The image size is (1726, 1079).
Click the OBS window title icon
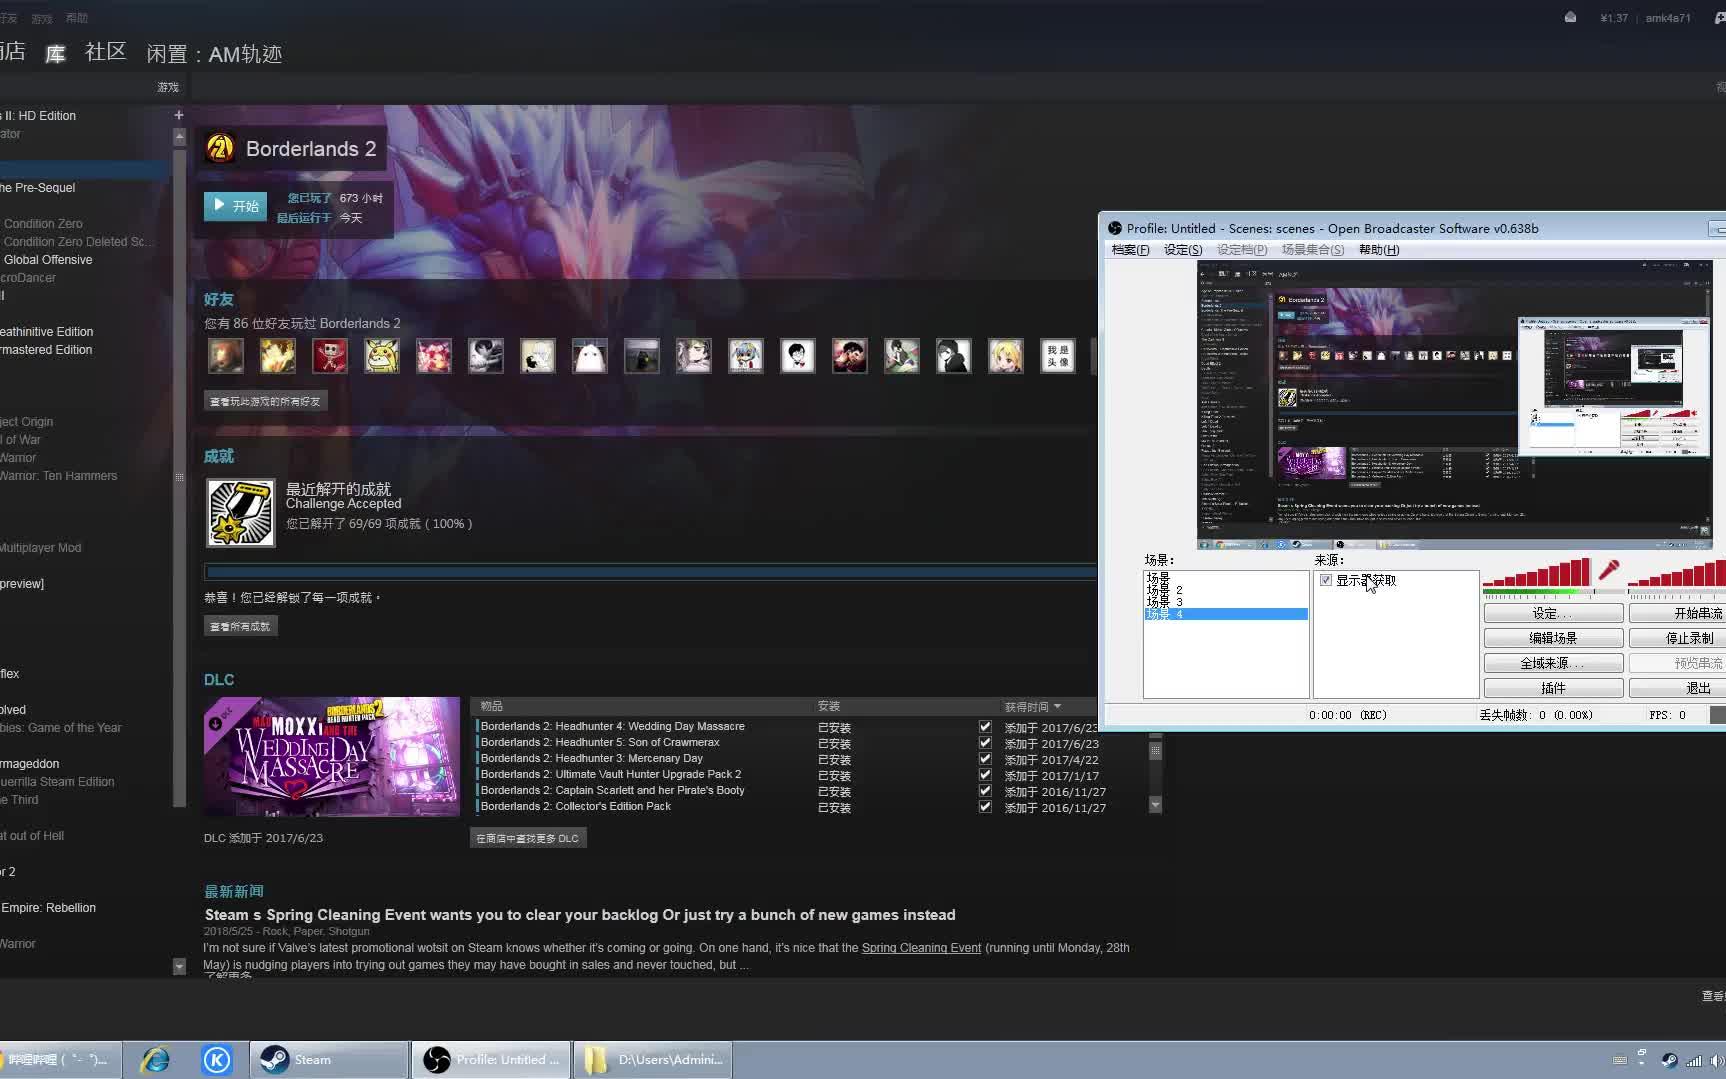tap(1115, 228)
